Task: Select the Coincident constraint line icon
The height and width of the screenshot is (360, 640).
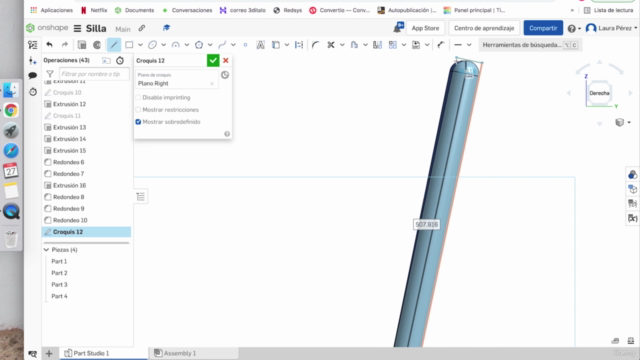Action: pyautogui.click(x=458, y=45)
